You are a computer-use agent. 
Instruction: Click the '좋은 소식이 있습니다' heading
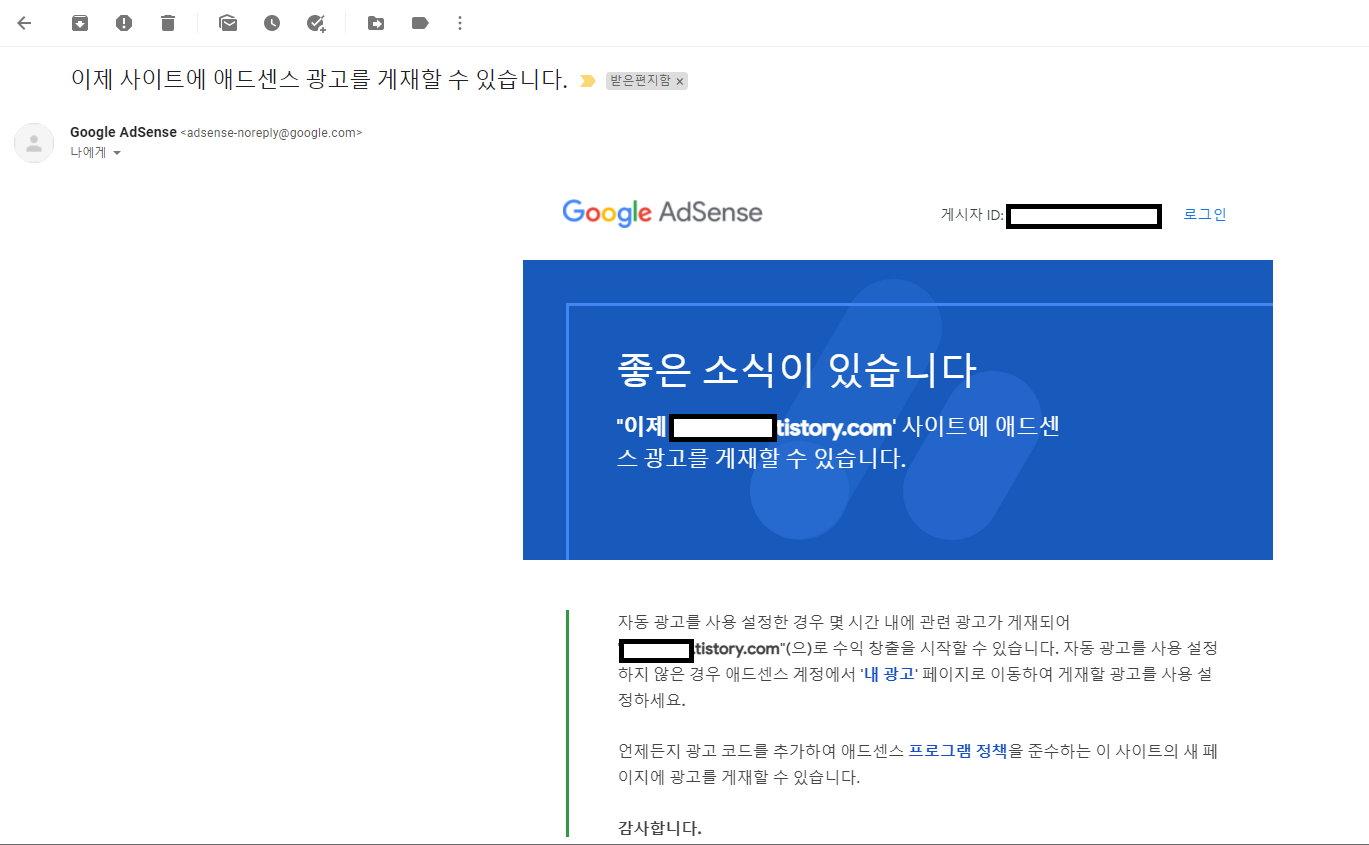pyautogui.click(x=796, y=370)
